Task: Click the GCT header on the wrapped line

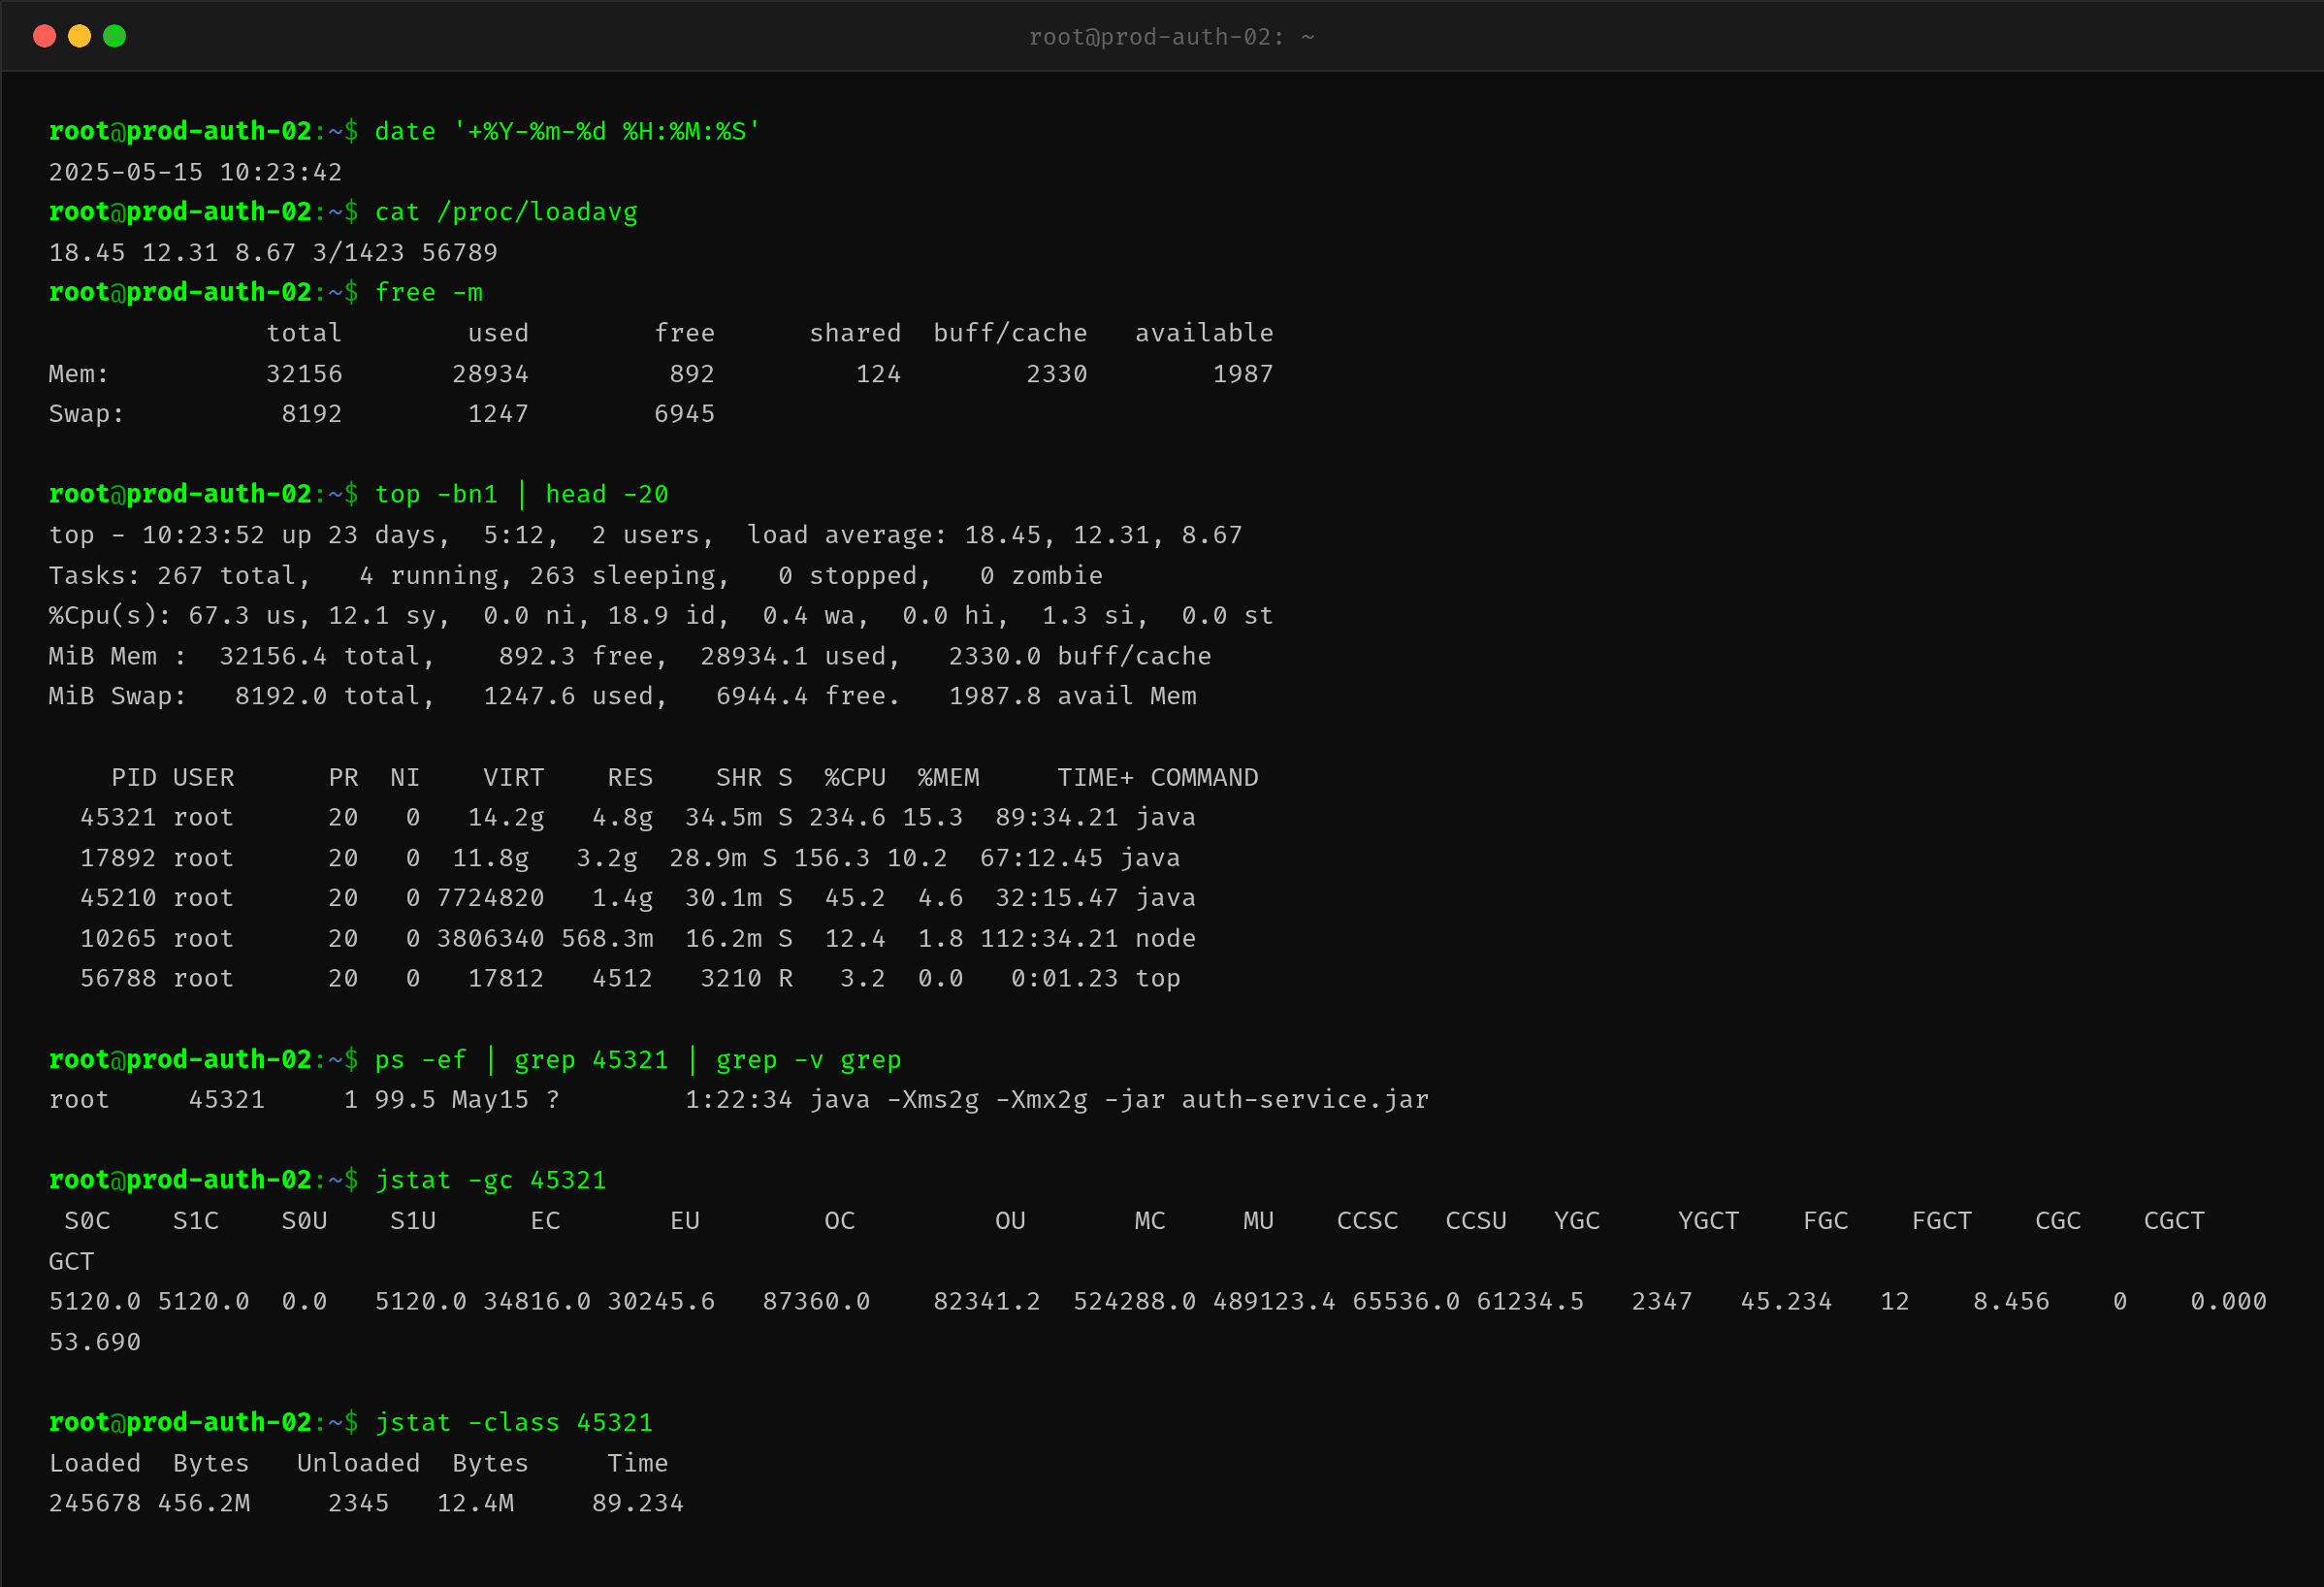Action: [x=72, y=1261]
